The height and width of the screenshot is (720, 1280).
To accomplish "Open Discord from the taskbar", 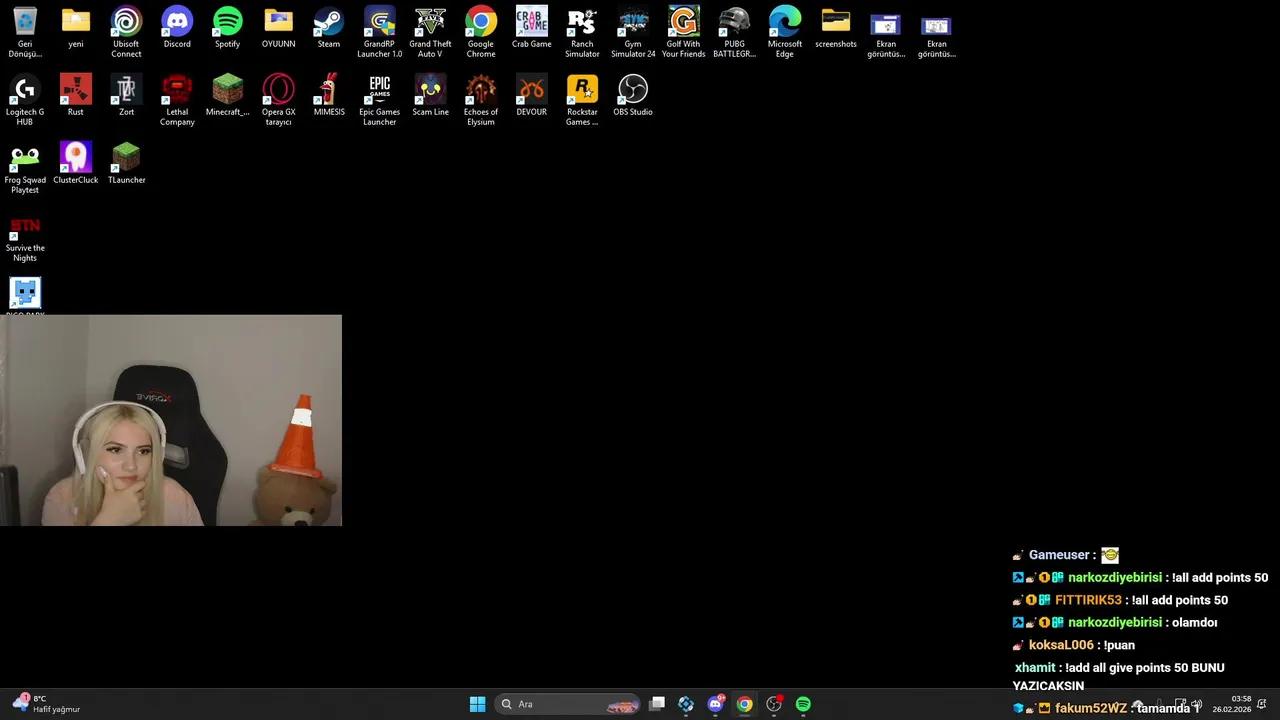I will [715, 704].
